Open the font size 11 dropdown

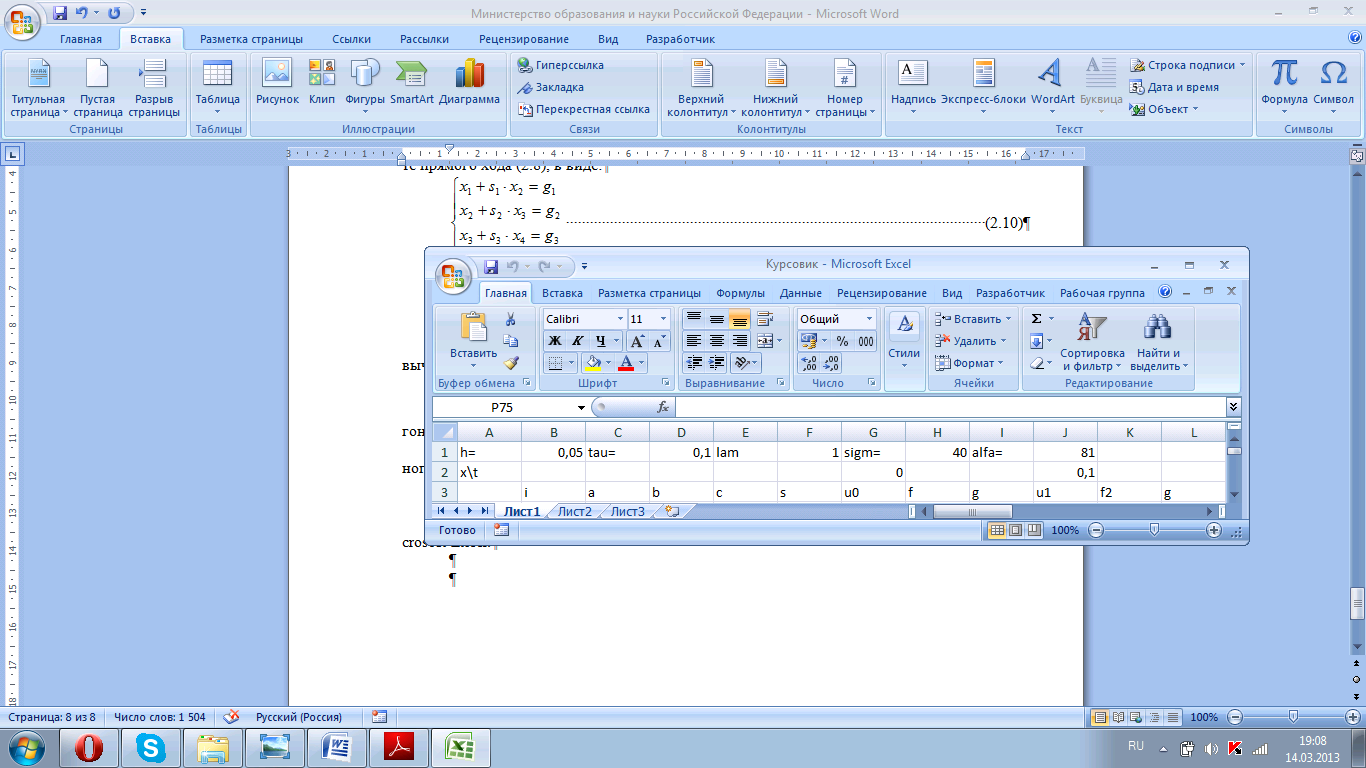663,319
